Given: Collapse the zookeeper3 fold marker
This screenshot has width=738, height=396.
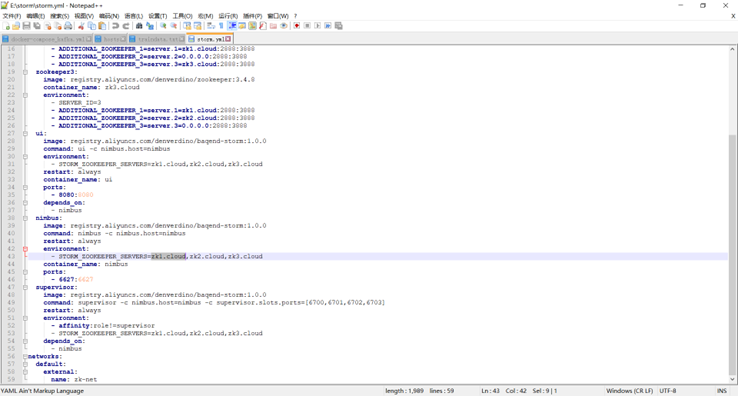Looking at the screenshot, I should 25,72.
